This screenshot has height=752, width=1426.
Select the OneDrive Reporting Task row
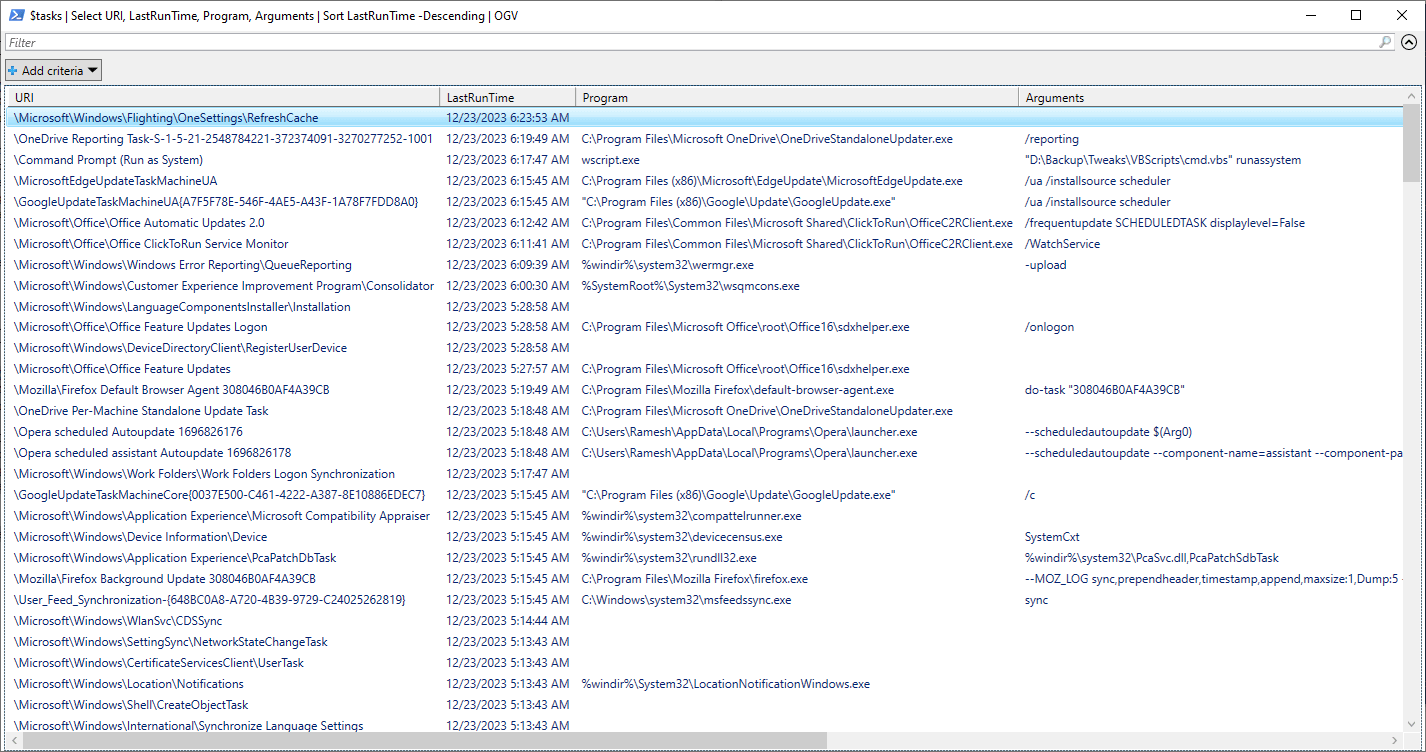(705, 139)
